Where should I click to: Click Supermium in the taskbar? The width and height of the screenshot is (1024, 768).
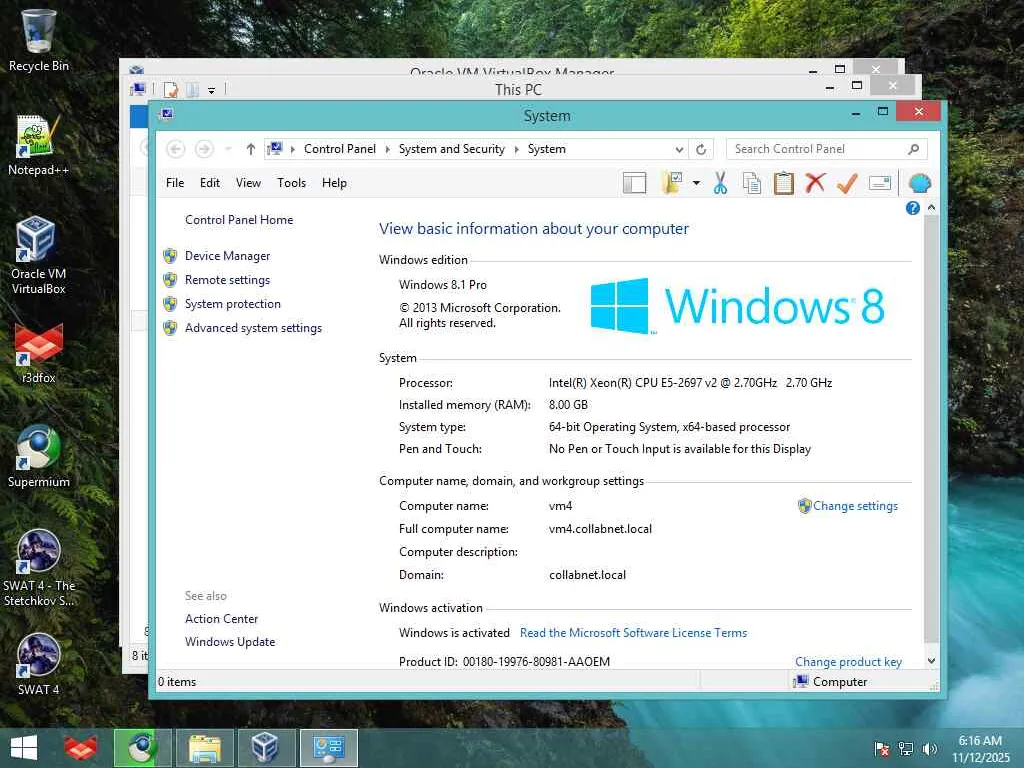(x=142, y=748)
